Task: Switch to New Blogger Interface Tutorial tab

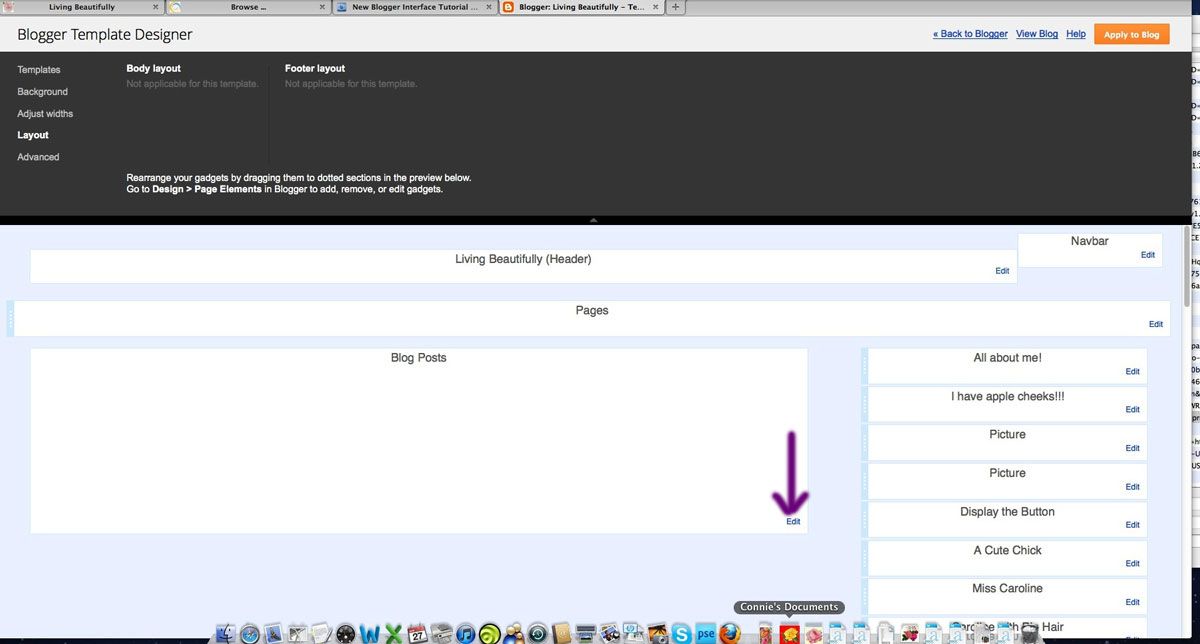Action: [414, 7]
